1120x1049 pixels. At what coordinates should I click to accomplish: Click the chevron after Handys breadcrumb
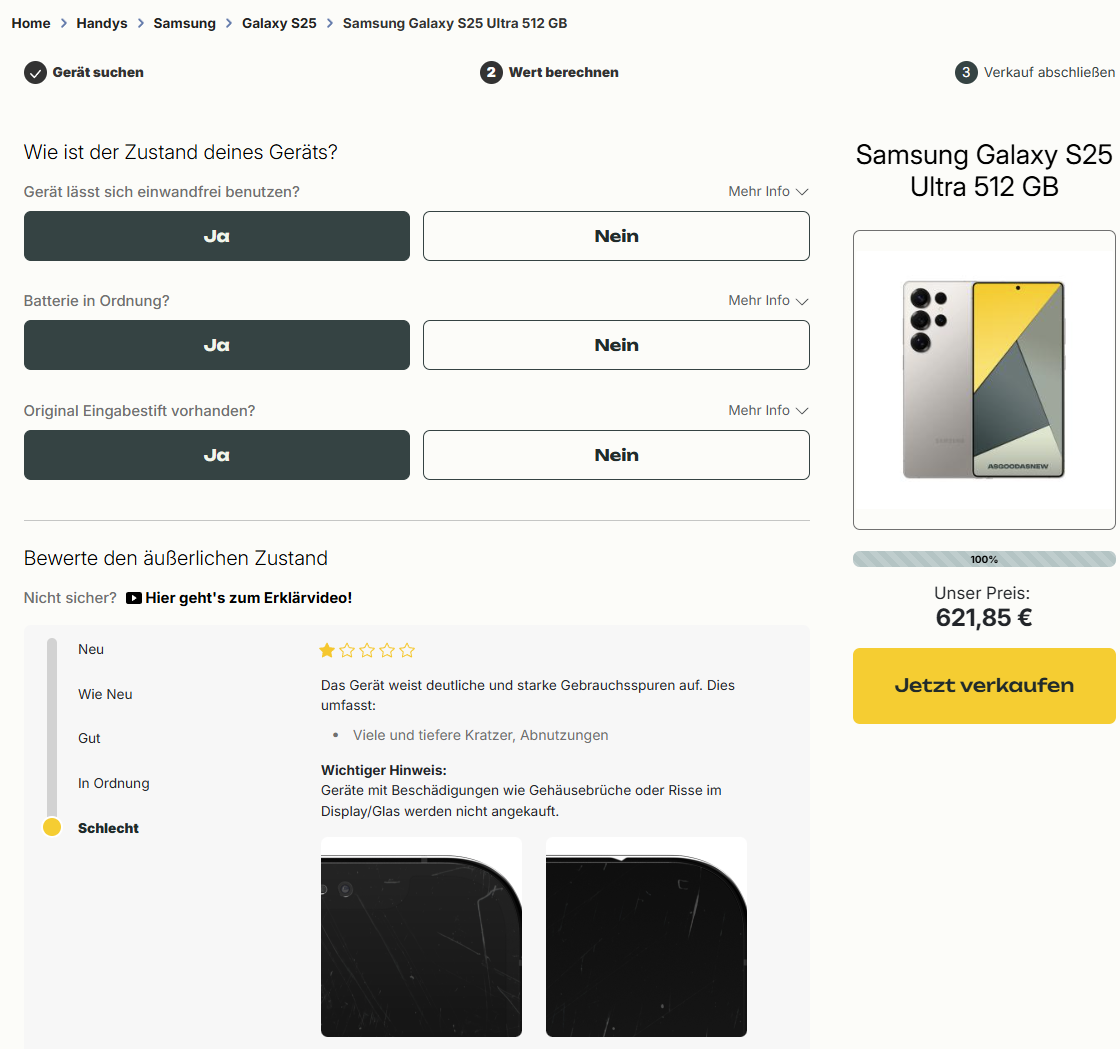141,23
